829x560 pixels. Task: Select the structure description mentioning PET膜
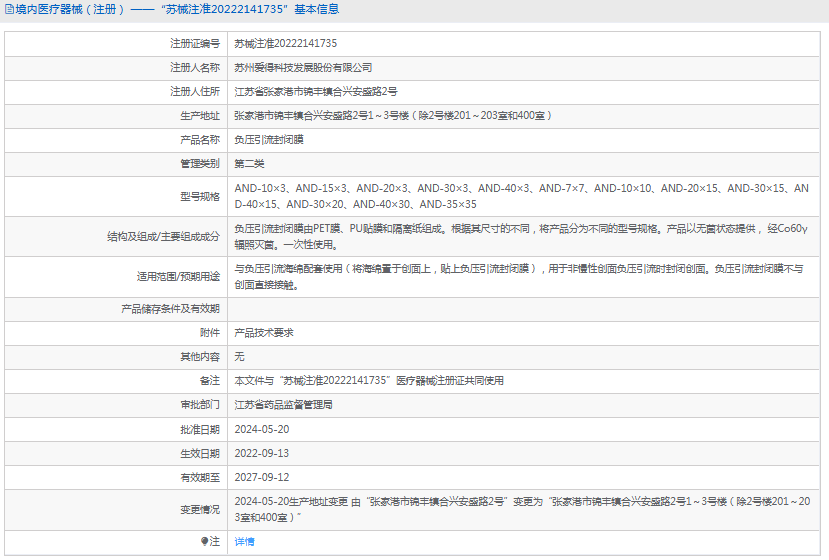click(x=521, y=236)
